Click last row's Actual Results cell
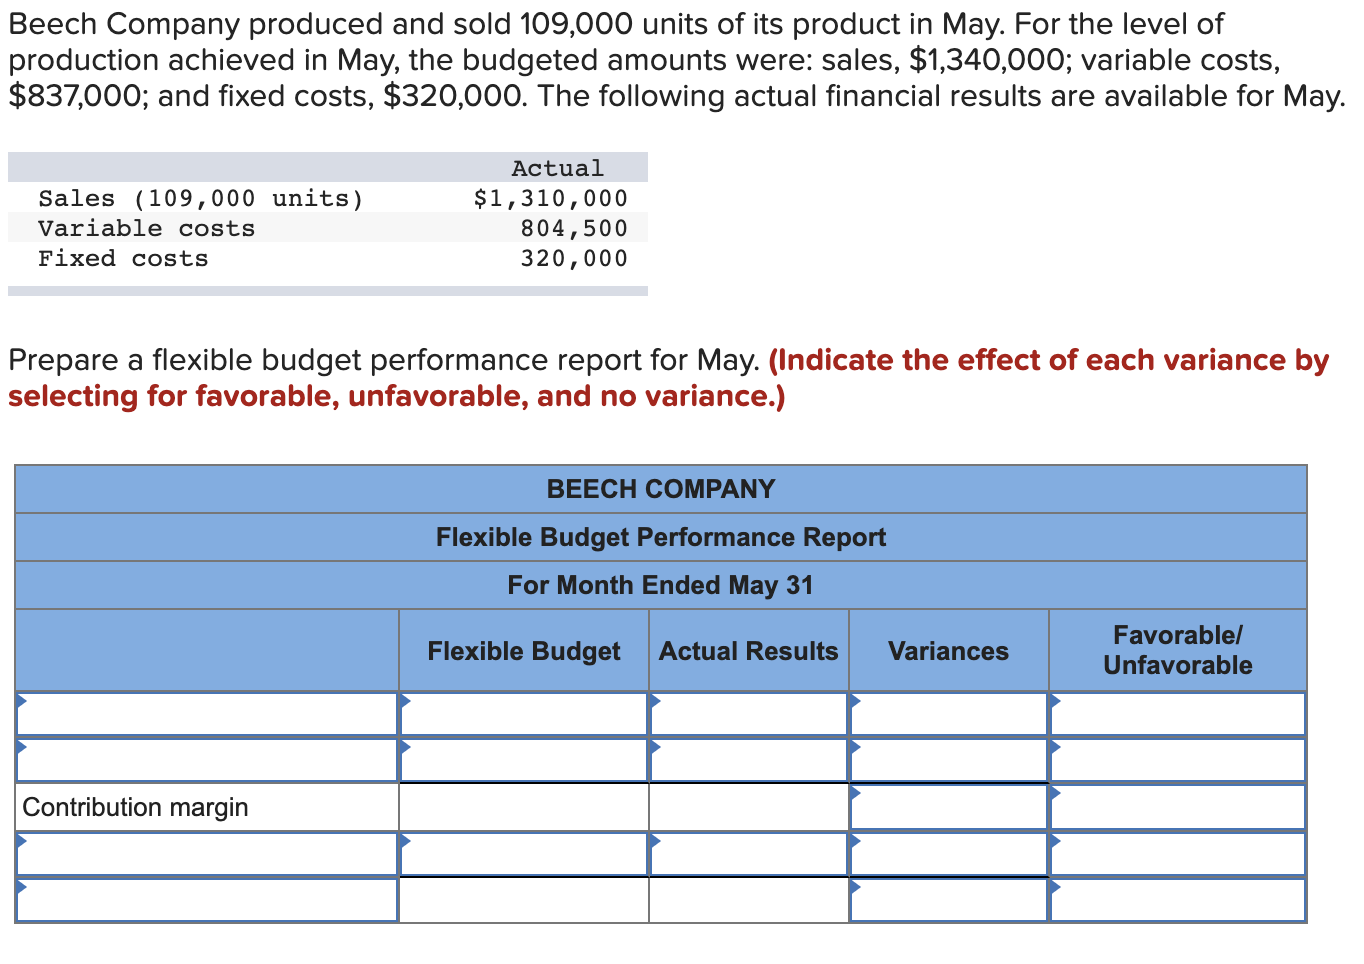Image resolution: width=1364 pixels, height=964 pixels. 749,900
